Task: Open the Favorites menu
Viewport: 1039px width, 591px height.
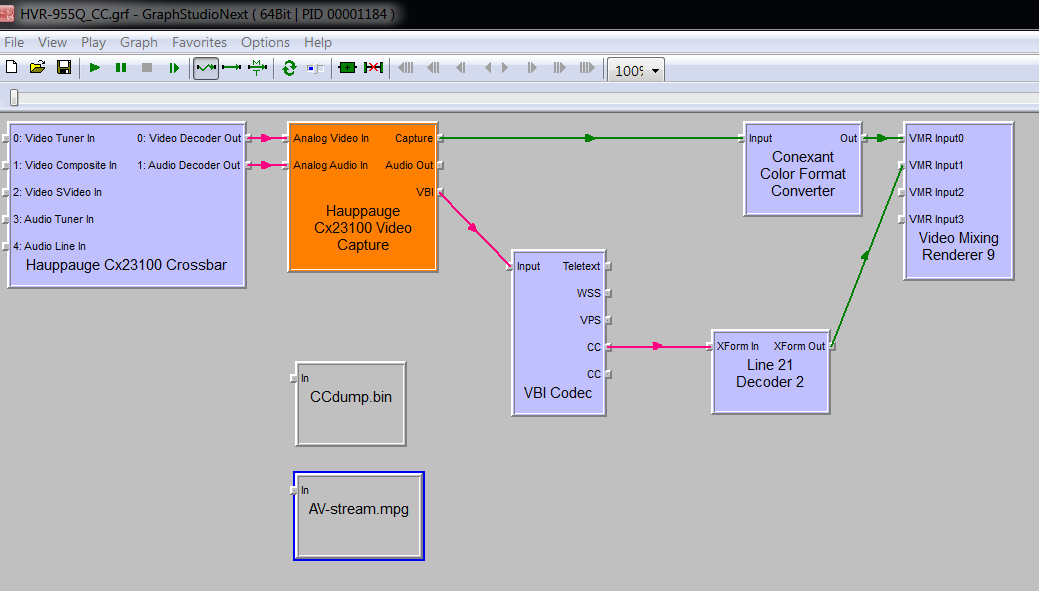Action: tap(199, 42)
